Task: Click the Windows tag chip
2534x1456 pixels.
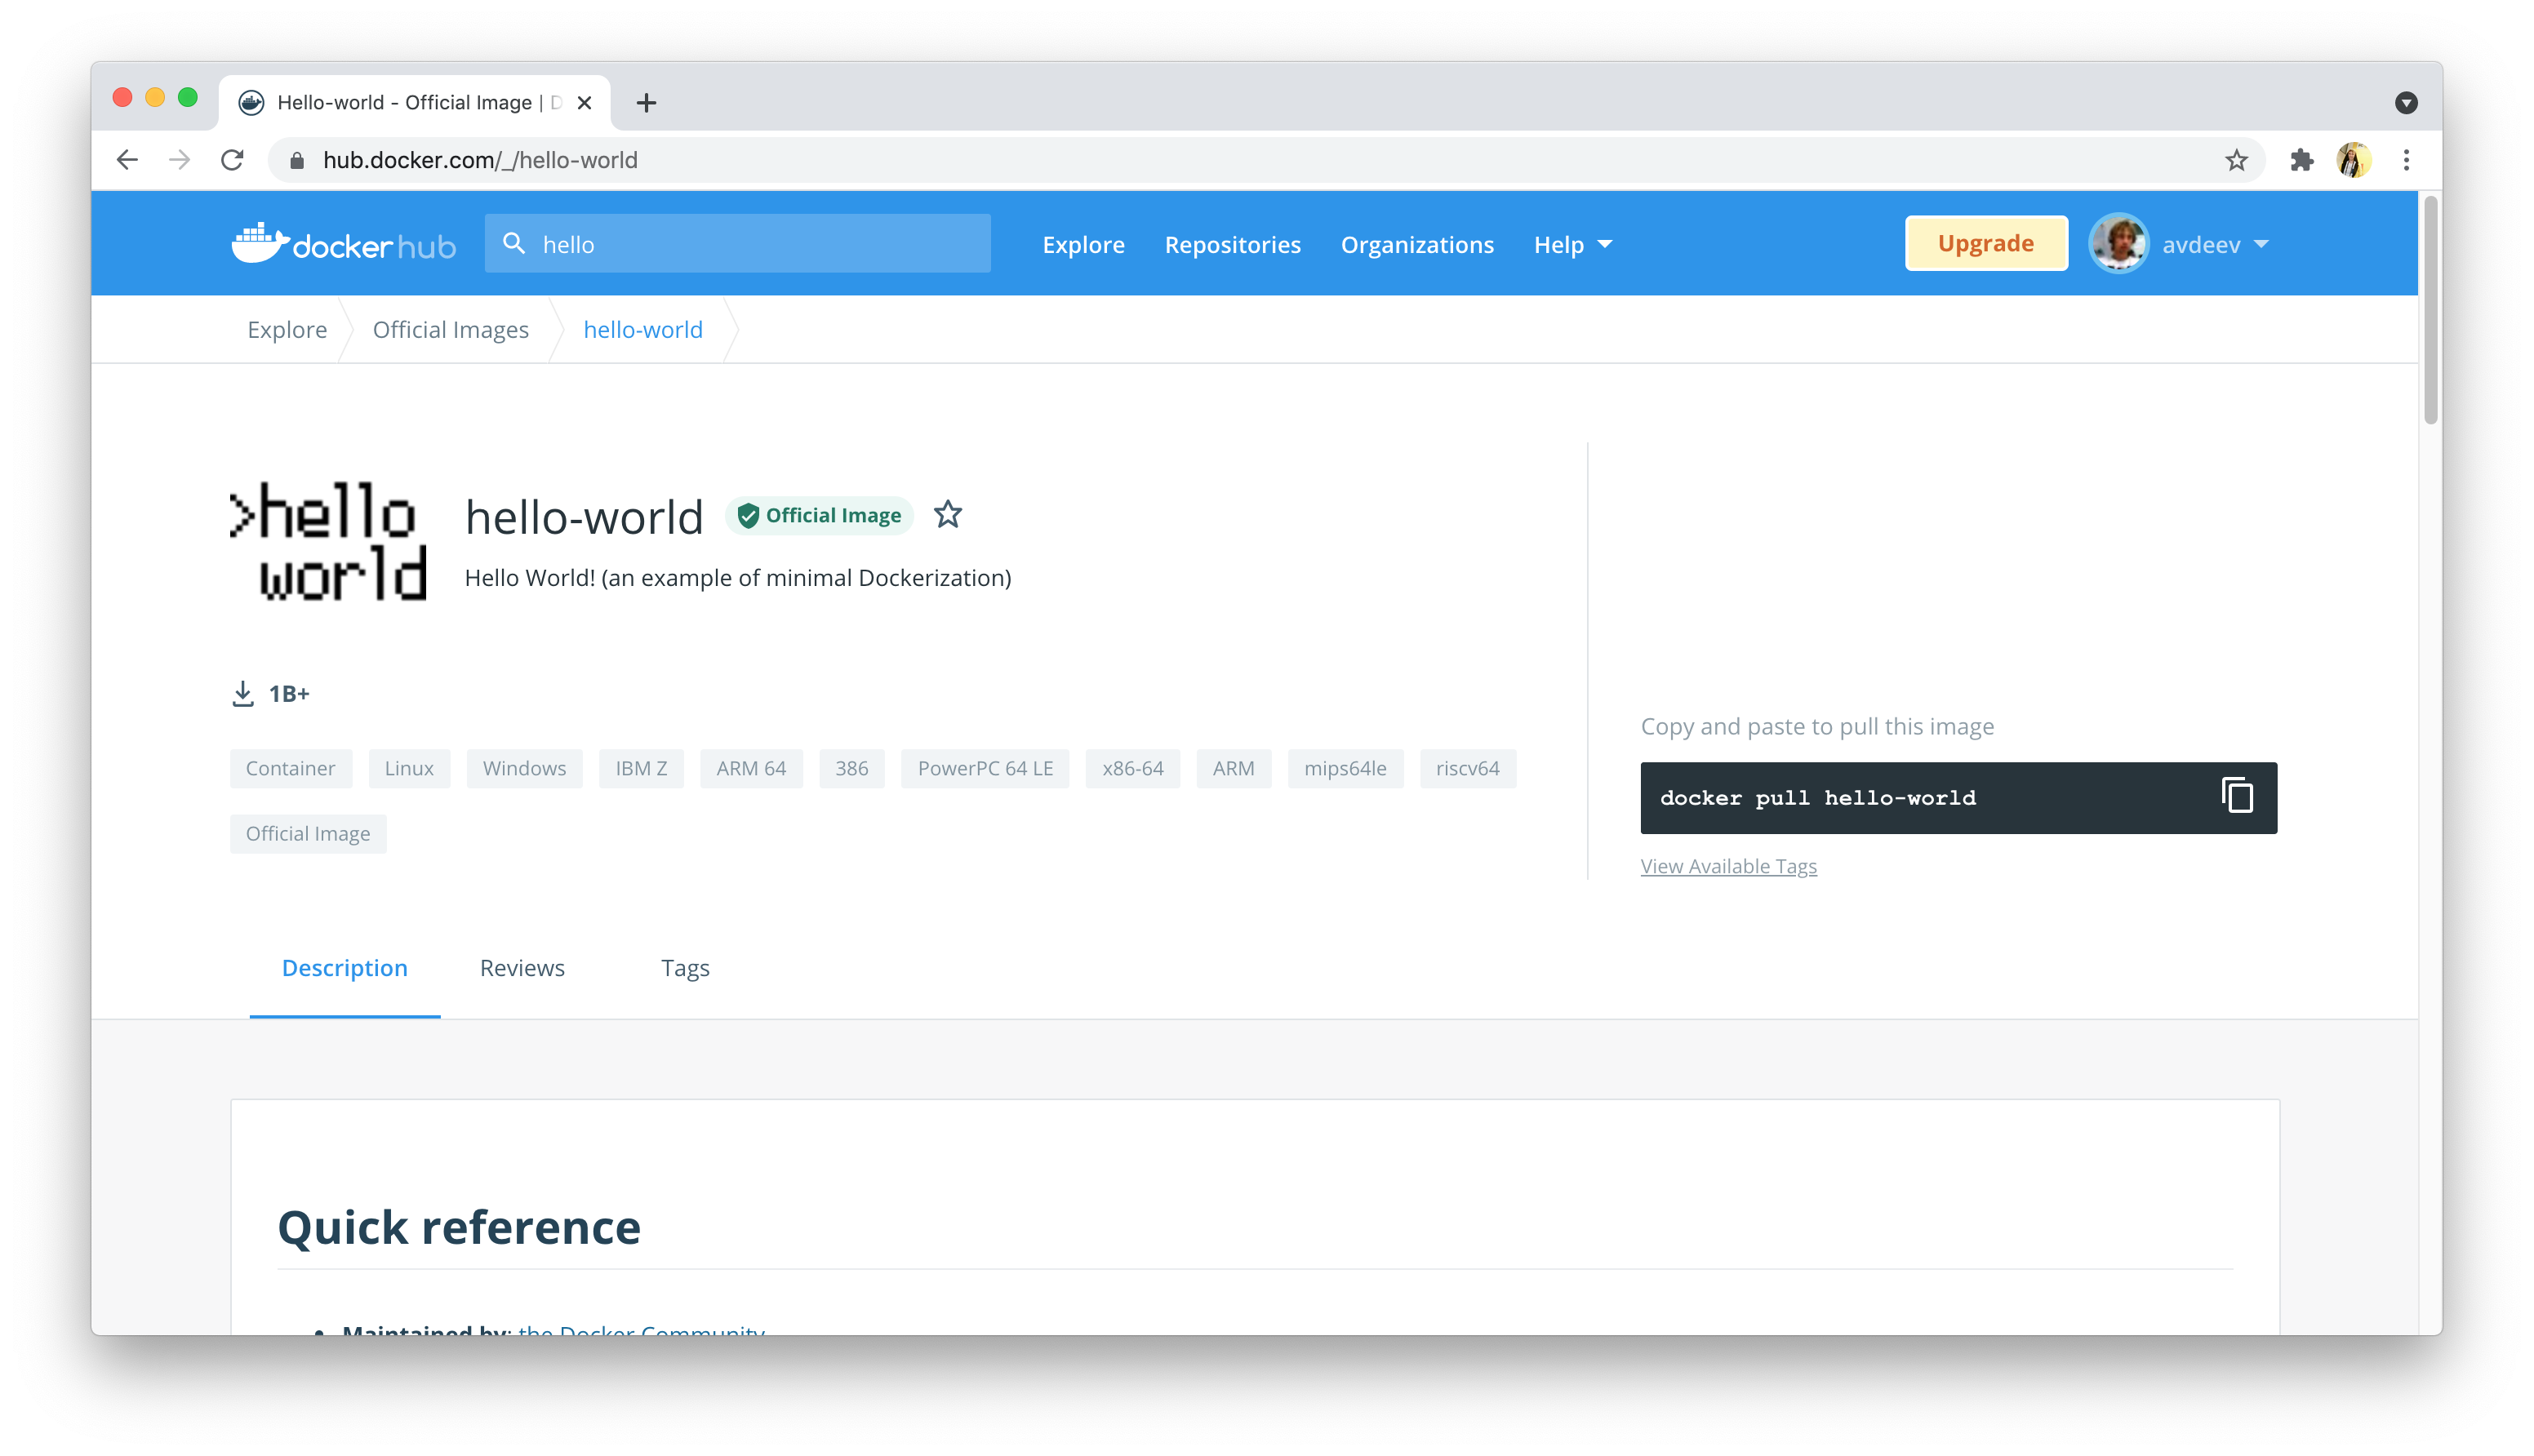Action: [x=524, y=768]
